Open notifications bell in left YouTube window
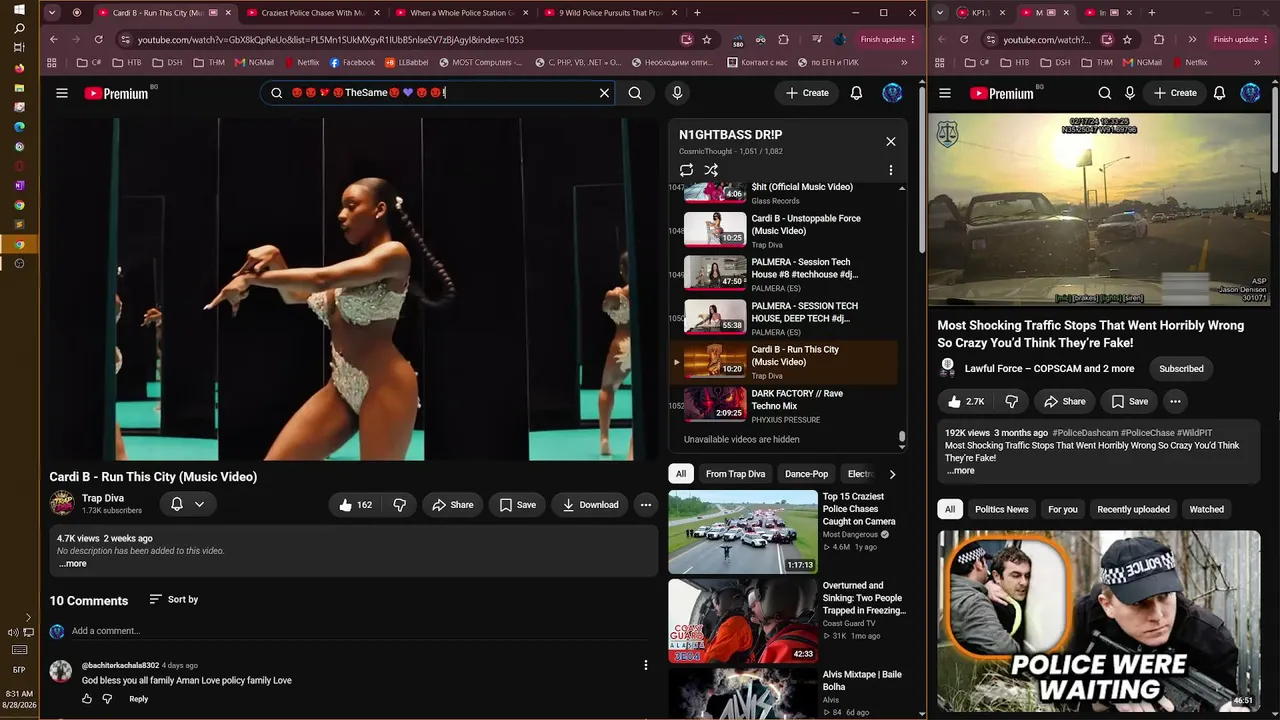The image size is (1280, 720). (x=856, y=93)
